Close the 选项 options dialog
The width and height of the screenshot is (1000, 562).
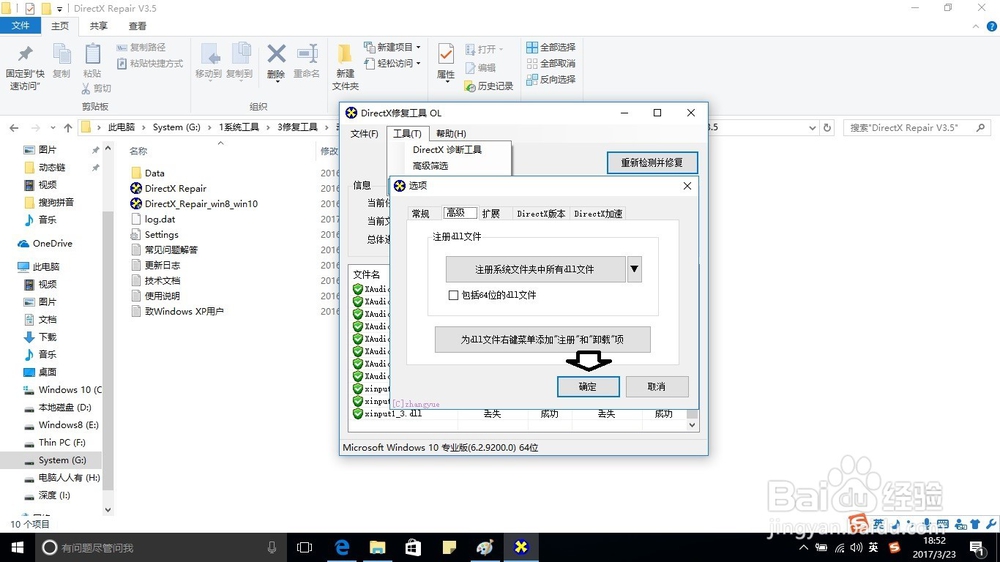click(687, 186)
